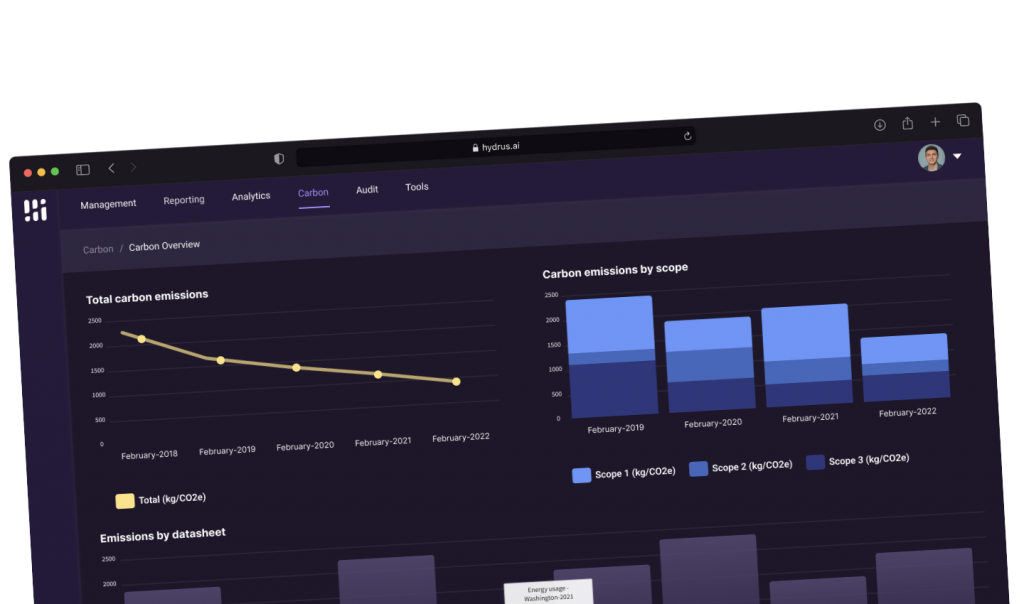Click the "February-2018" axis label on line chart
Screen dimensions: 1024x604
(149, 454)
